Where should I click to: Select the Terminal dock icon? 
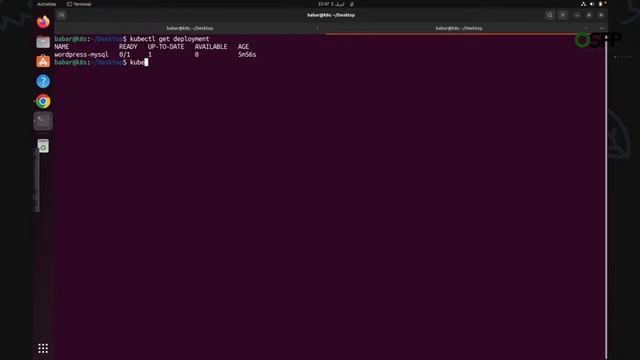(x=43, y=121)
